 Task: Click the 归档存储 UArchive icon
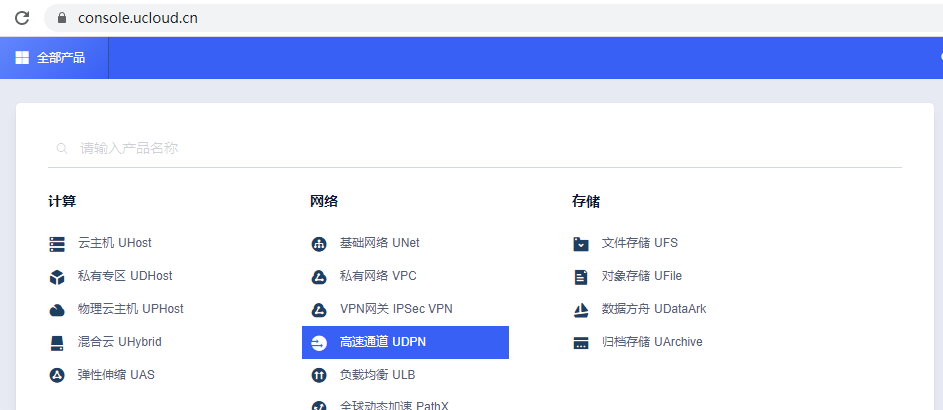point(581,343)
